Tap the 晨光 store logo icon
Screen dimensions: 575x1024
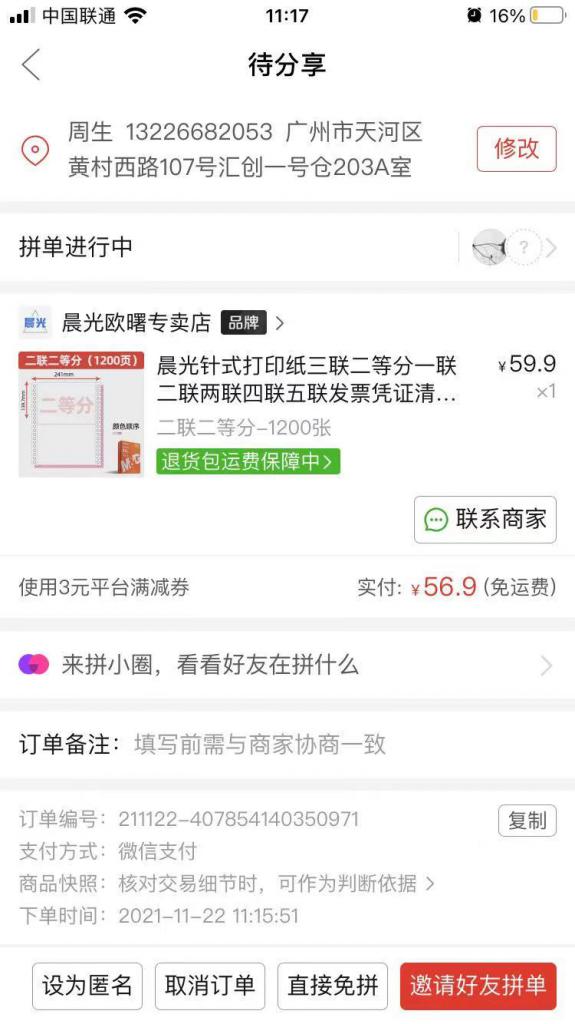point(35,322)
